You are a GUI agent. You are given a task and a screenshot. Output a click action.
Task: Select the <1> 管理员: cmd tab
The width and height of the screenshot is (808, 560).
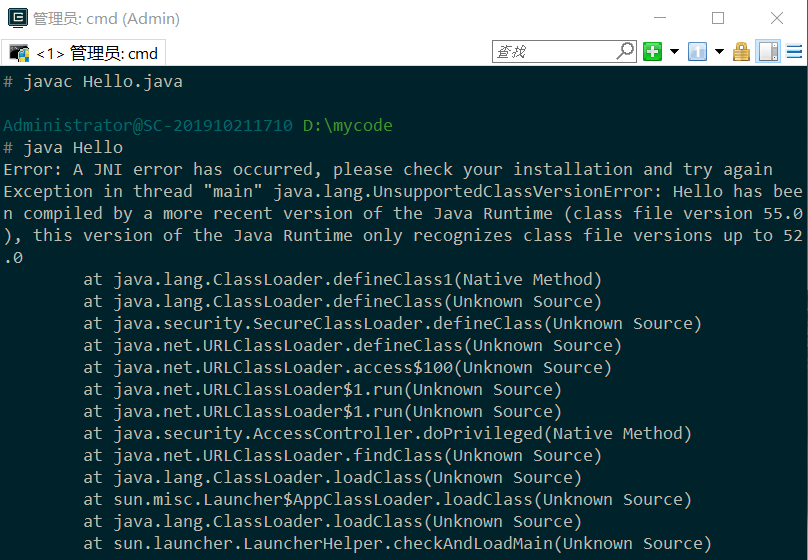click(83, 53)
